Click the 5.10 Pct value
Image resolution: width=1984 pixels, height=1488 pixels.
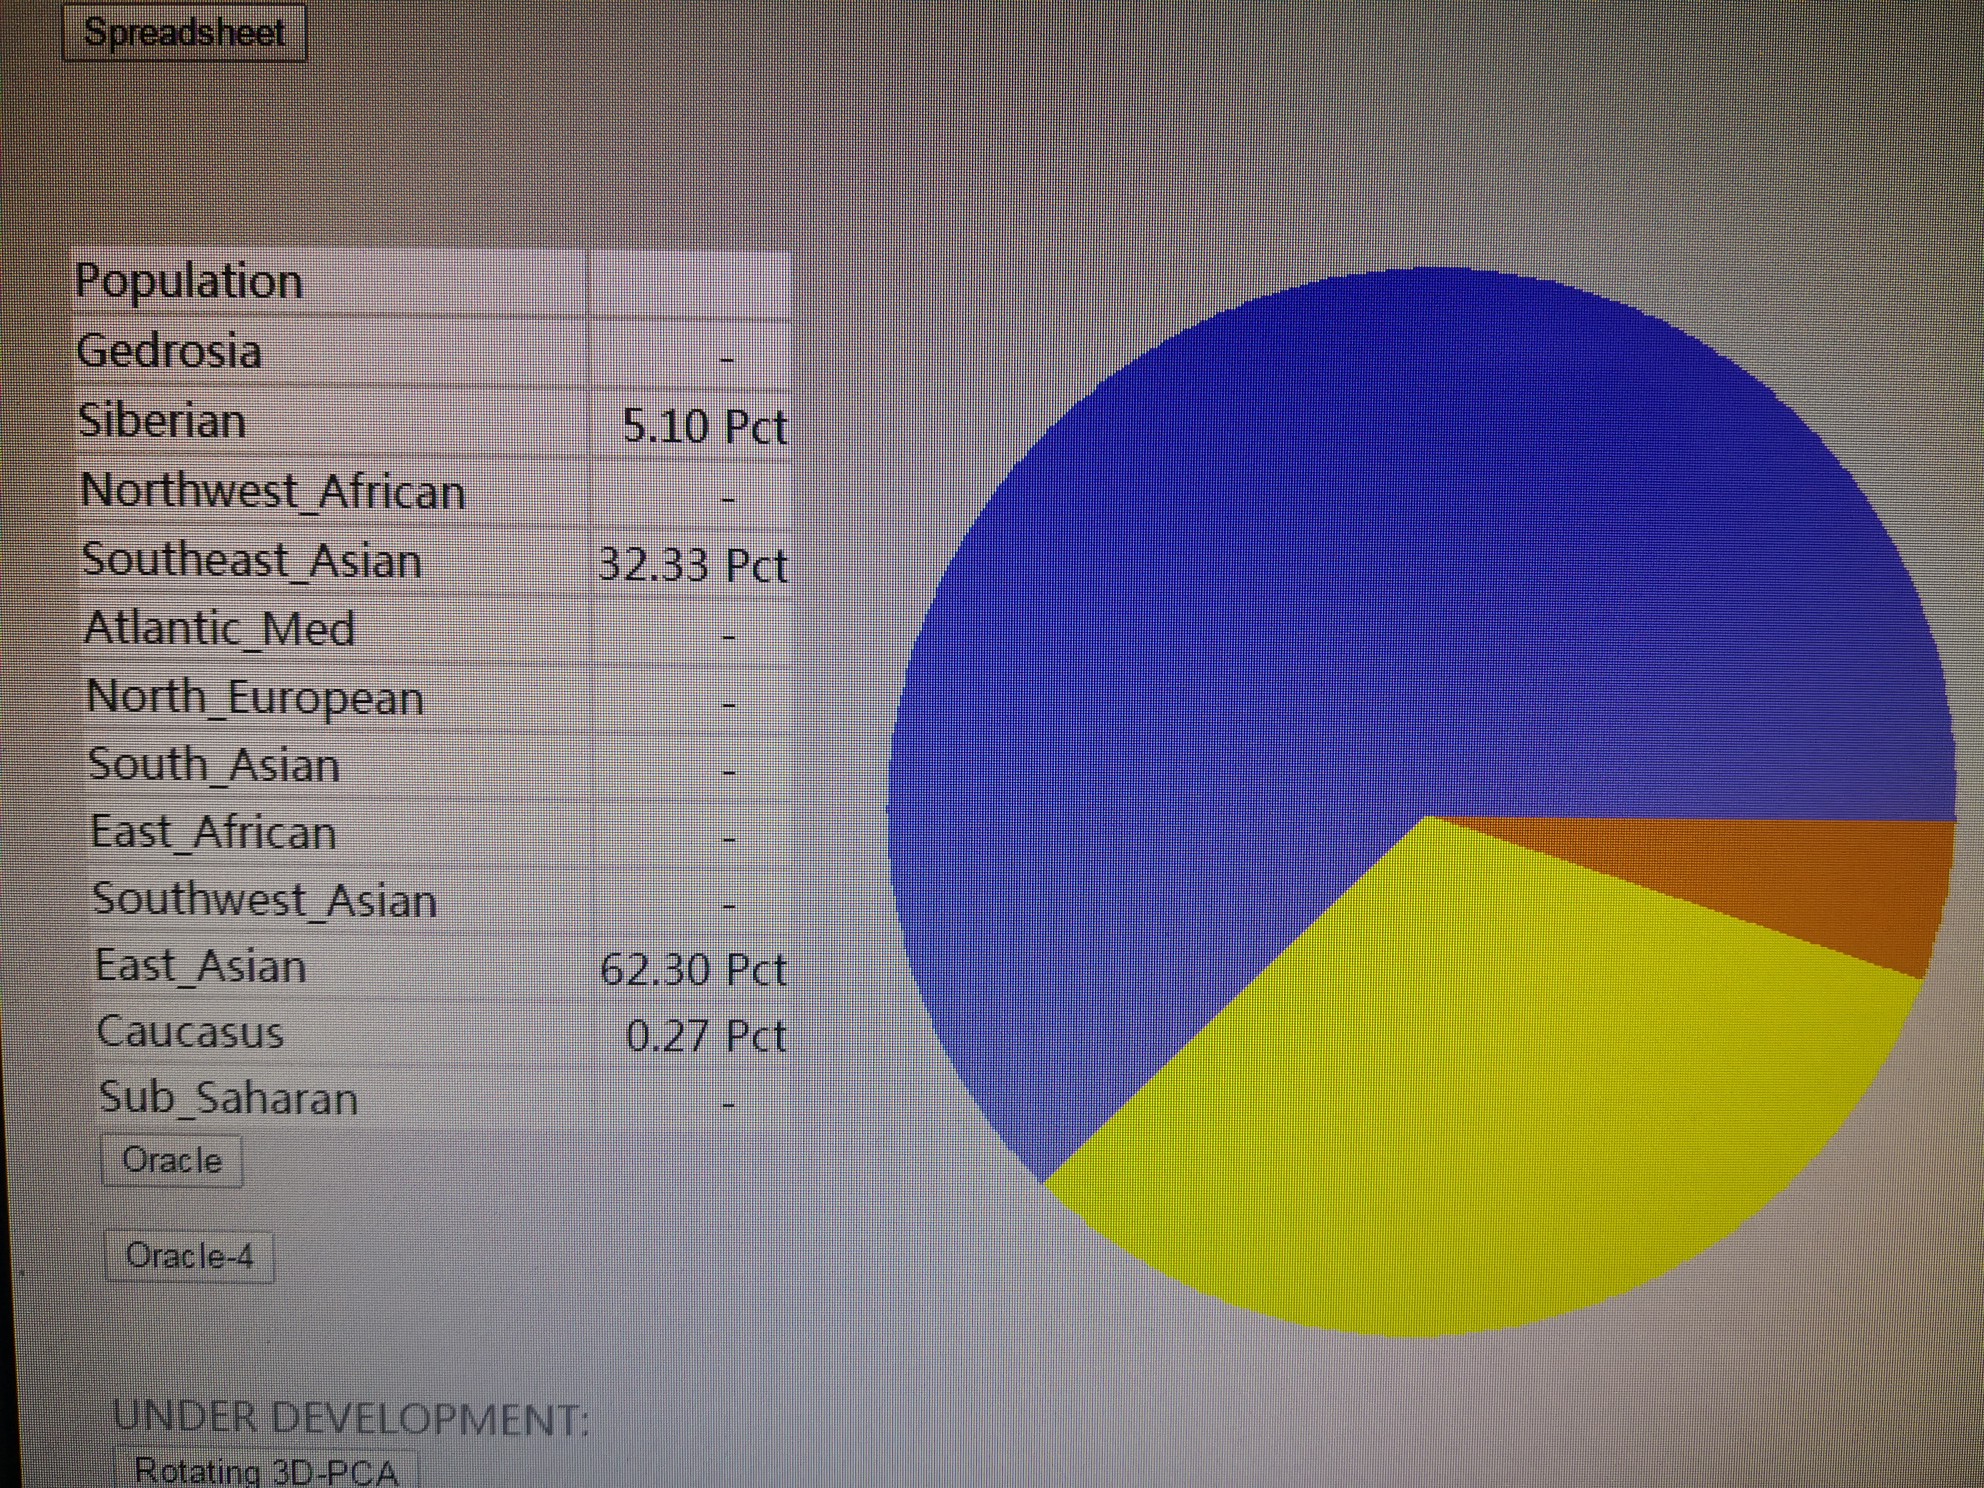[x=705, y=427]
